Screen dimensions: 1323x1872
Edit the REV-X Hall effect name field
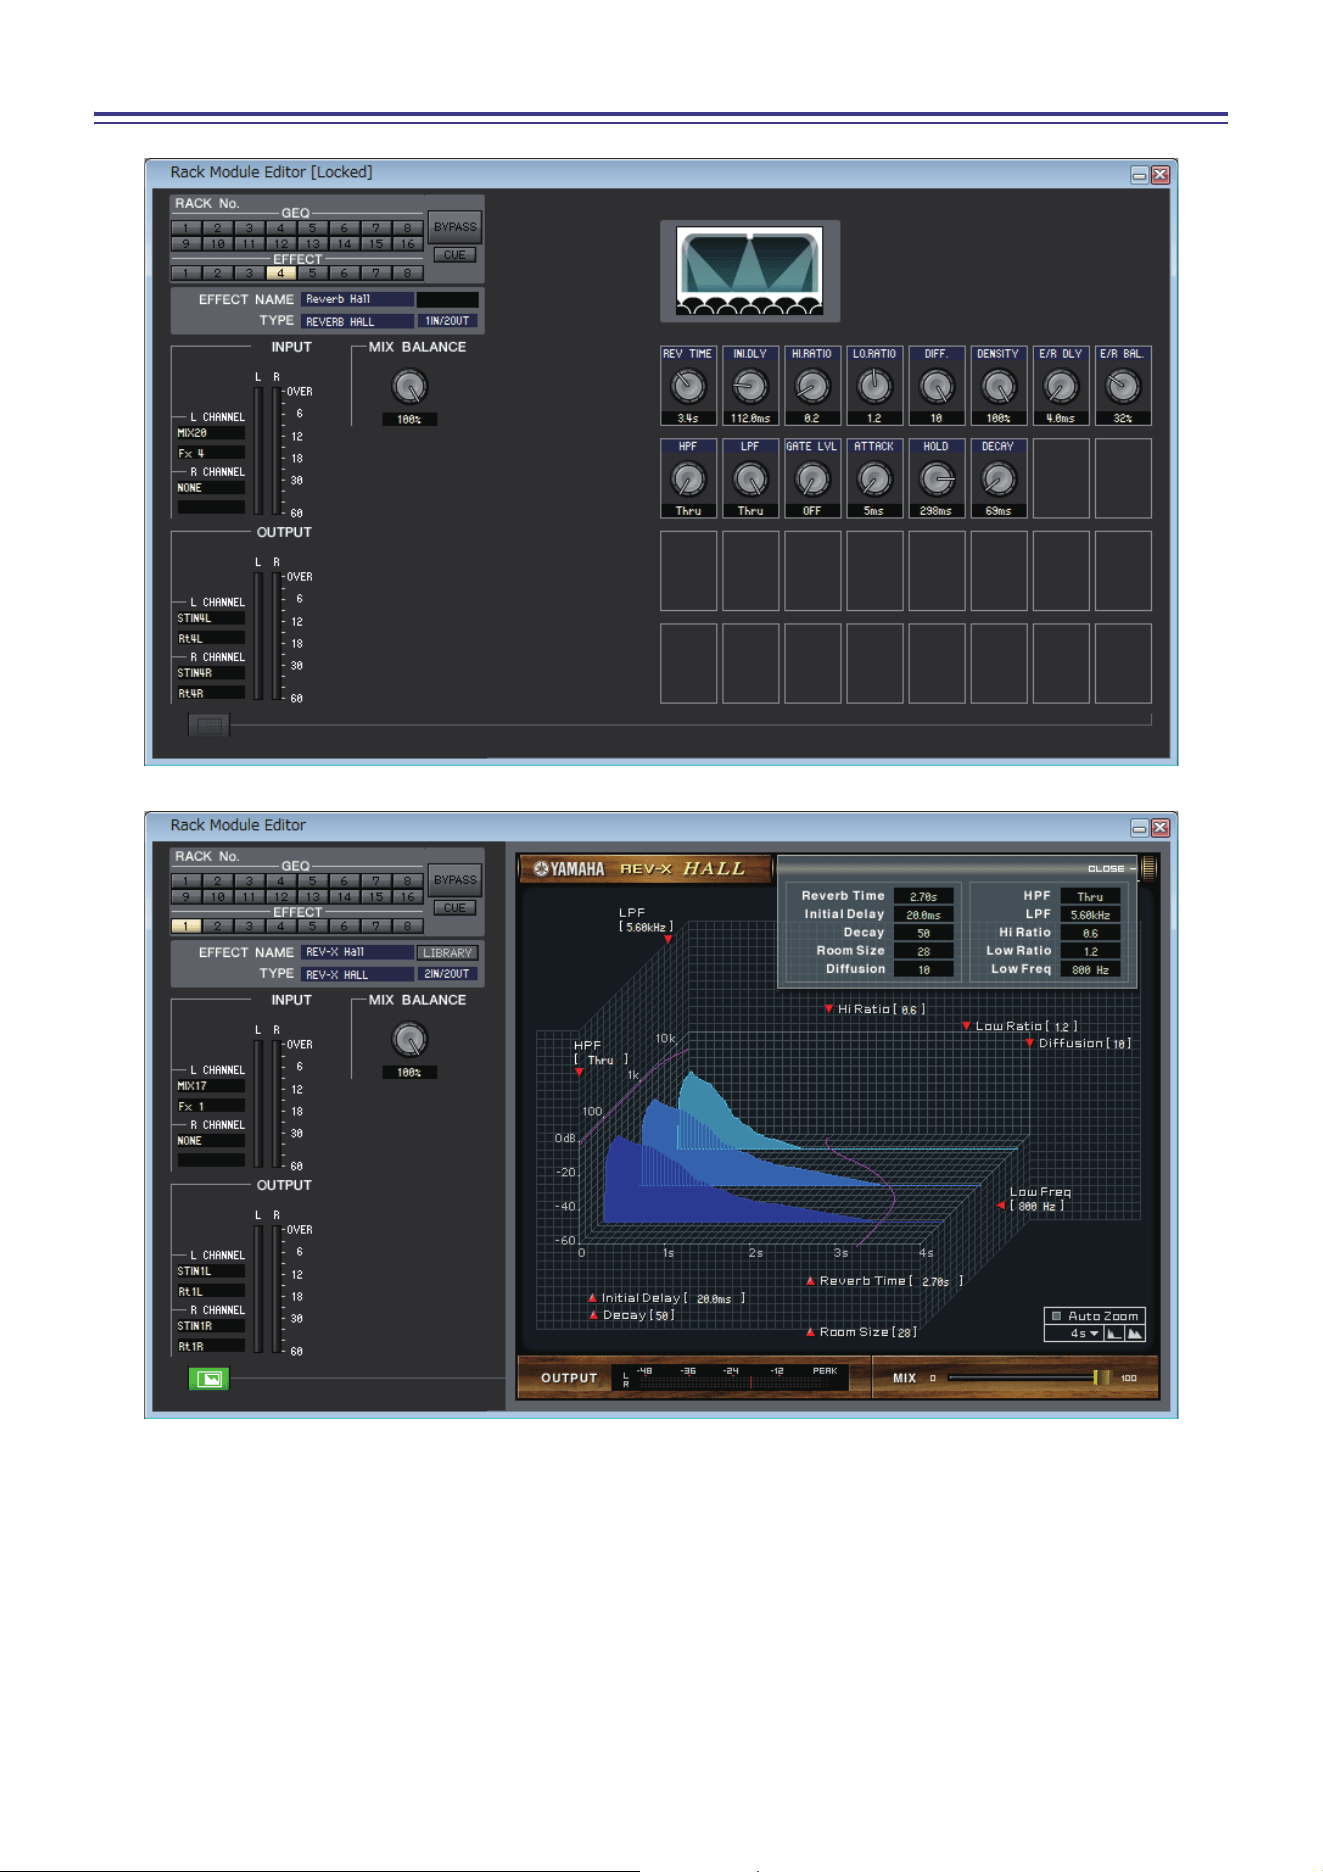click(x=357, y=952)
